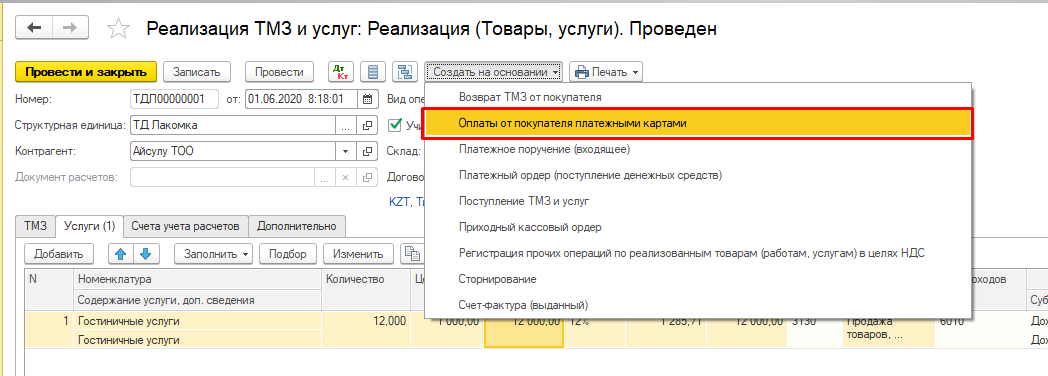The width and height of the screenshot is (1048, 376).
Task: Click the Номенклатура column header
Action: point(197,279)
